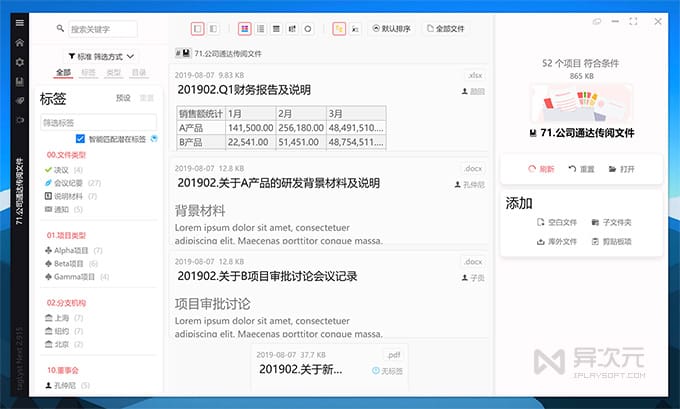Image resolution: width=680 pixels, height=409 pixels.
Task: Select the 会议纪要 tag
Action: [73, 183]
